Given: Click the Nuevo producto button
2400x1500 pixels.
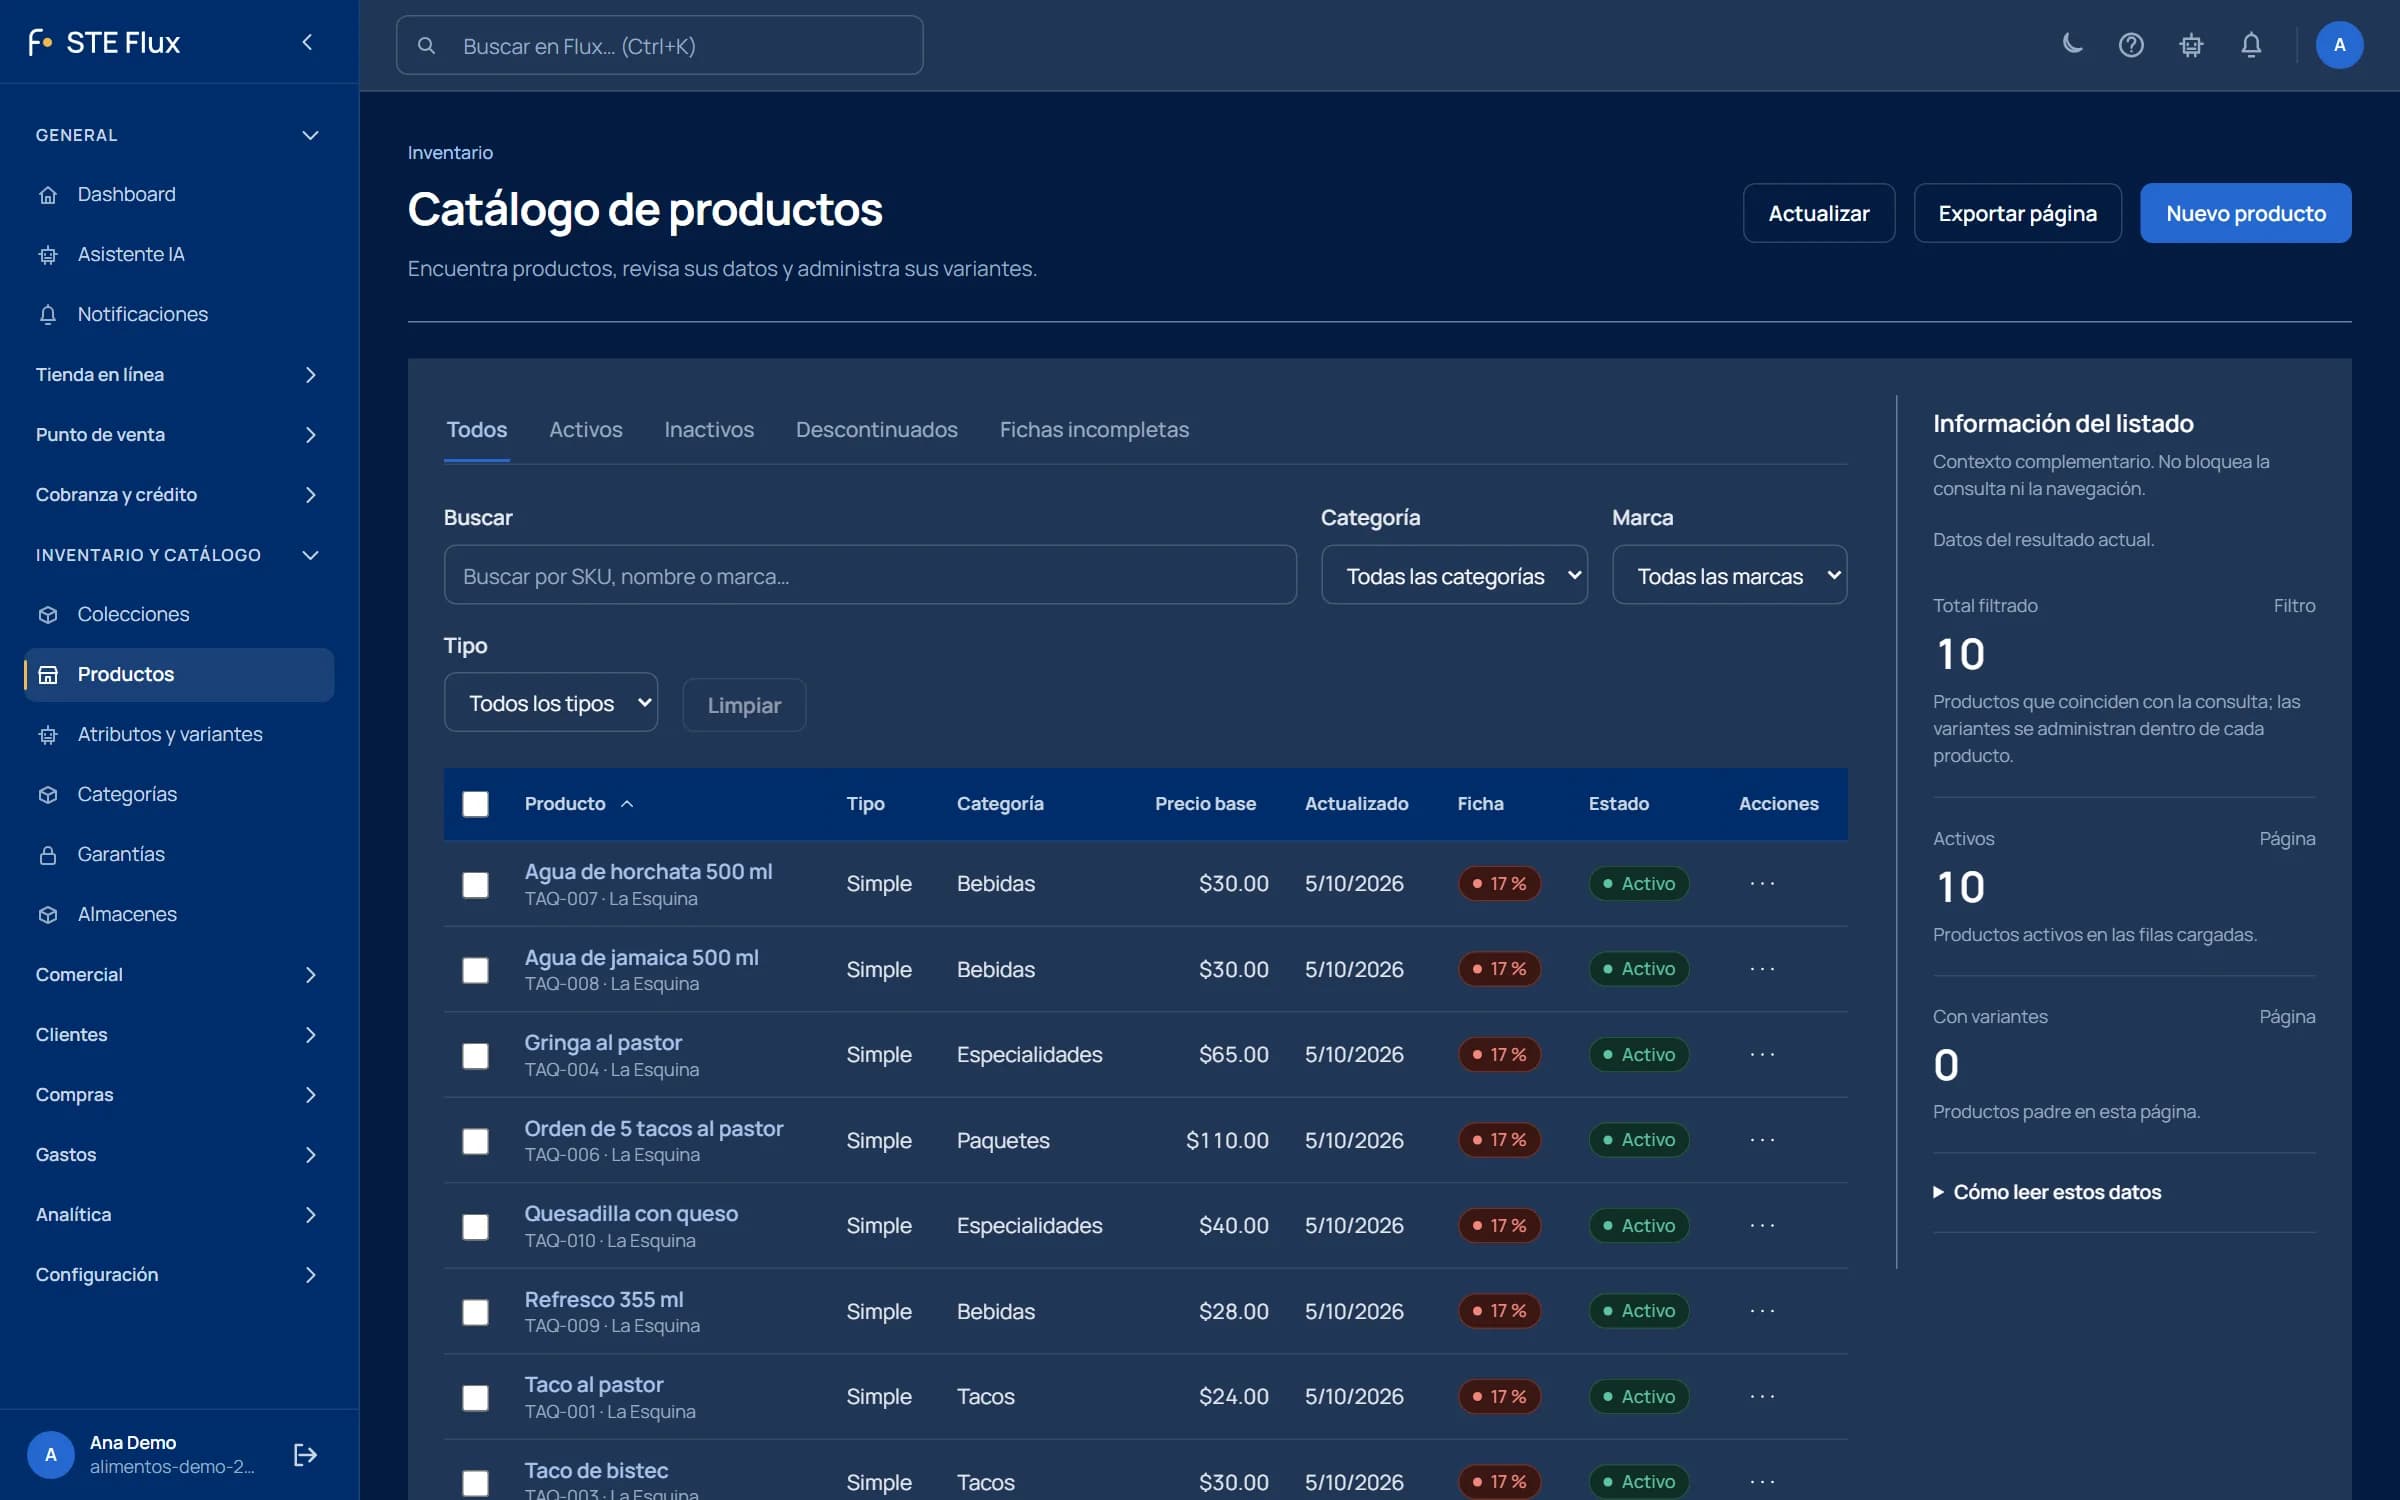Looking at the screenshot, I should pos(2245,213).
